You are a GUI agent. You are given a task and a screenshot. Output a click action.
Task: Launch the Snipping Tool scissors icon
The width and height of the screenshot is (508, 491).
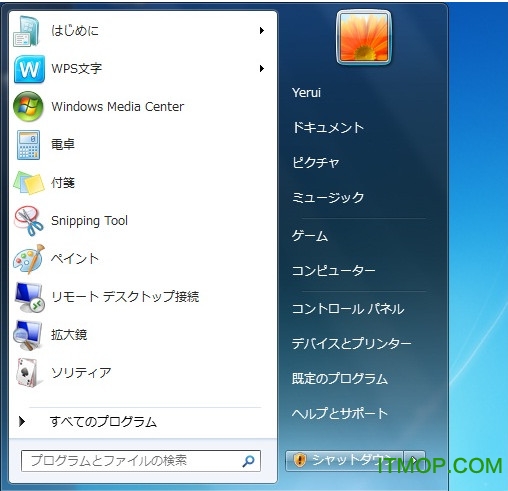[28, 221]
